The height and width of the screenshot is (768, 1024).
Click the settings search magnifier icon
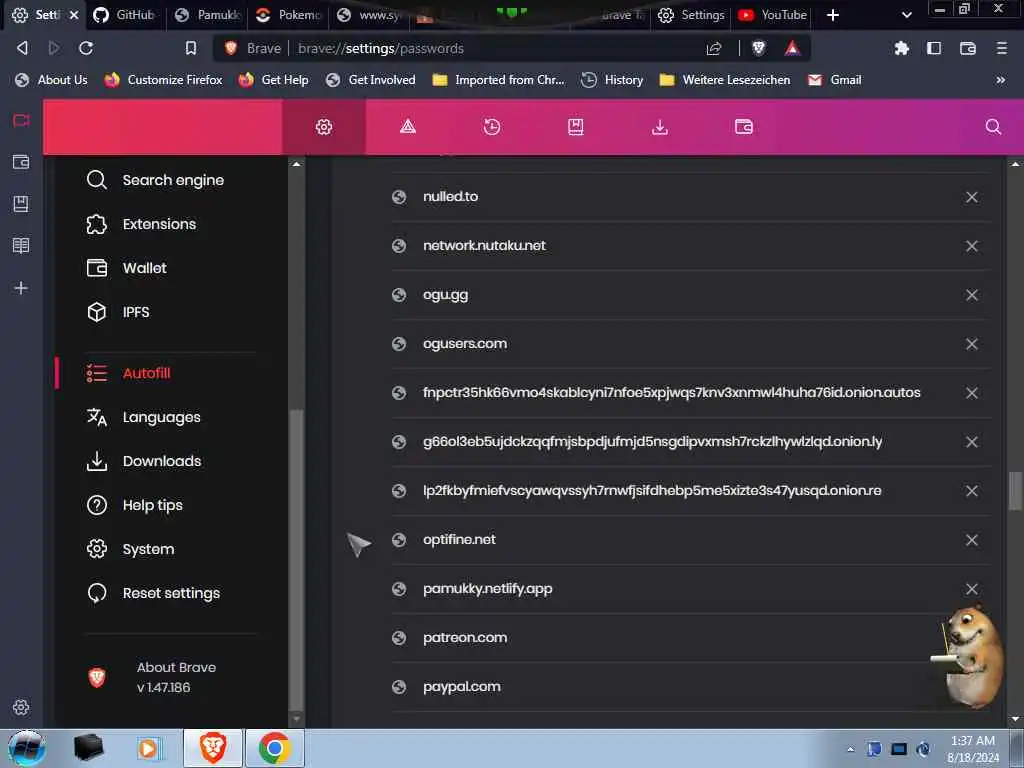pyautogui.click(x=993, y=127)
